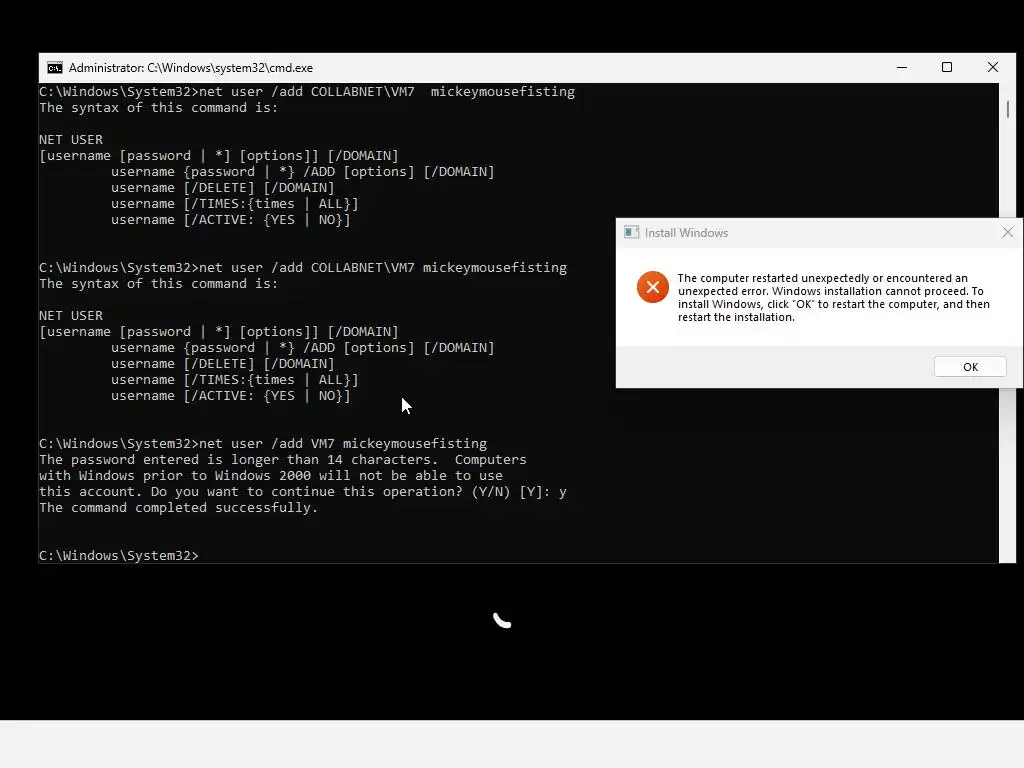Minimize the Administrator cmd.exe window

902,68
